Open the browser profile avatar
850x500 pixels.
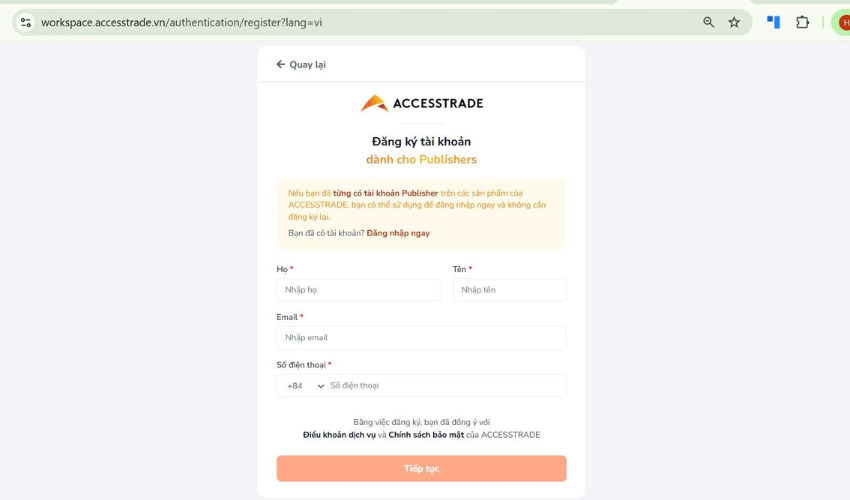point(843,22)
